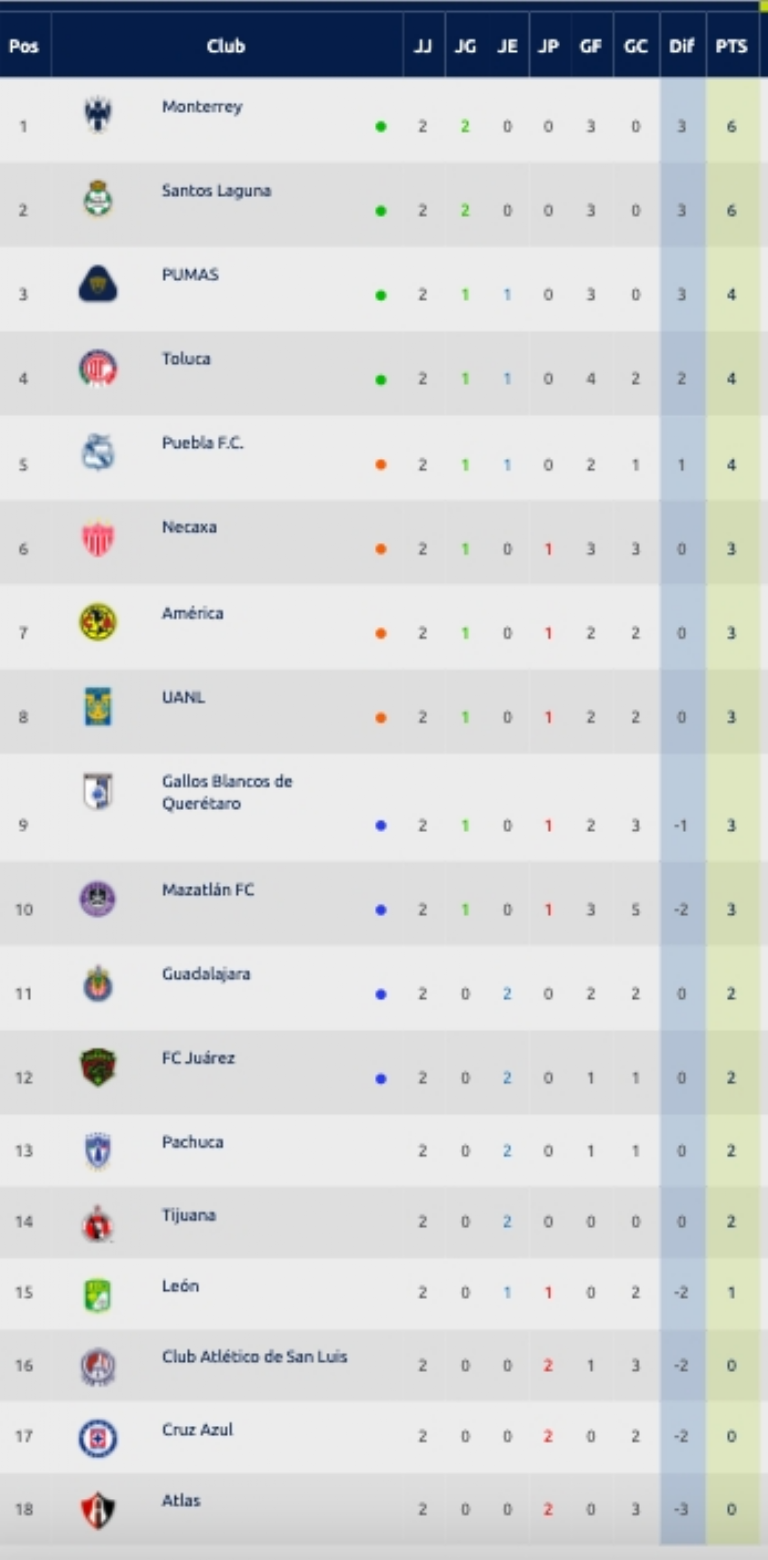Open Club Atlético de San Luis link

pyautogui.click(x=255, y=1357)
